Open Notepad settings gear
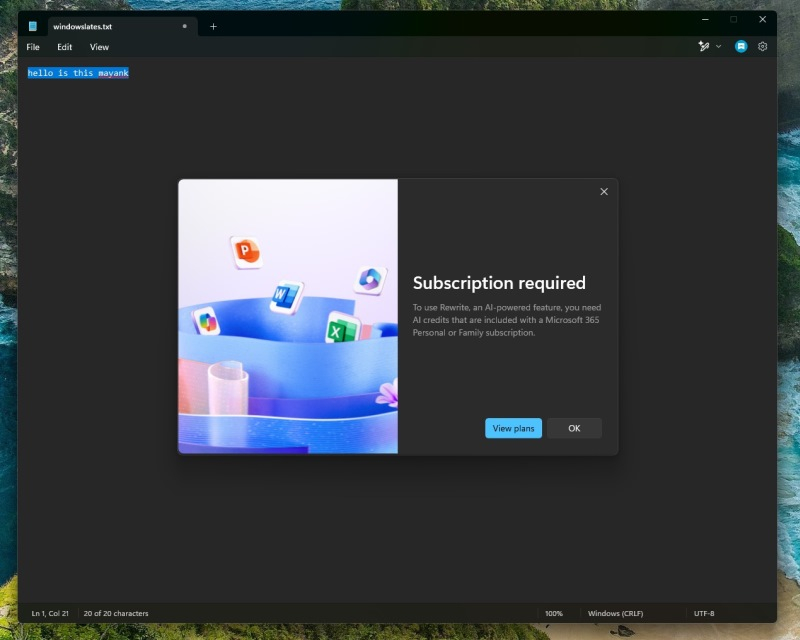Image resolution: width=800 pixels, height=640 pixels. (763, 46)
